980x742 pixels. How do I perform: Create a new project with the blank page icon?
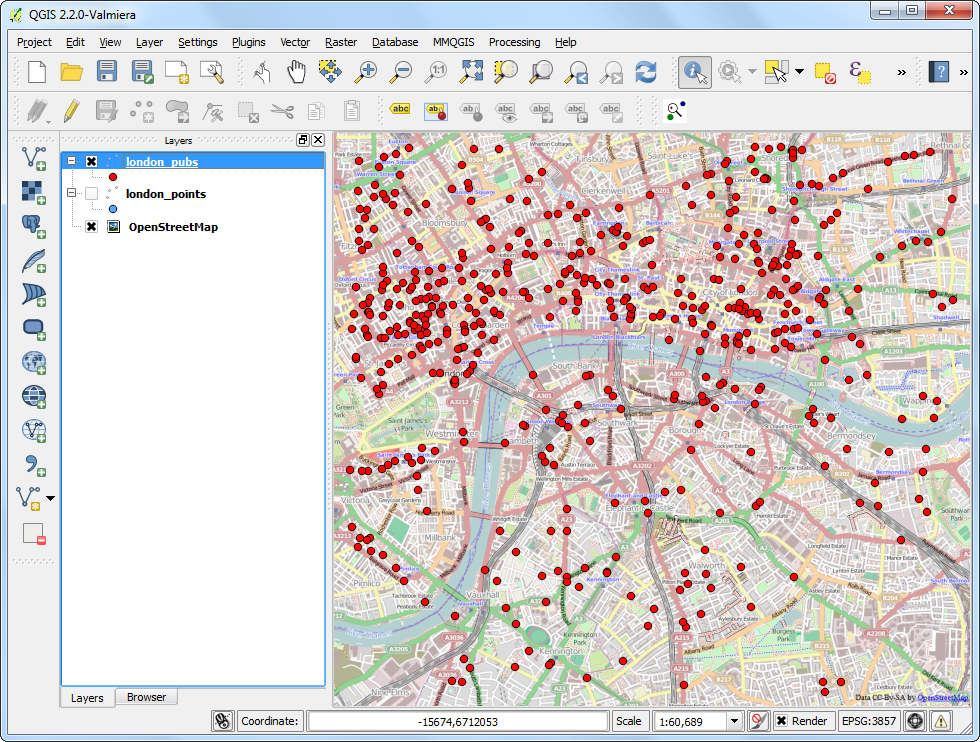(36, 72)
